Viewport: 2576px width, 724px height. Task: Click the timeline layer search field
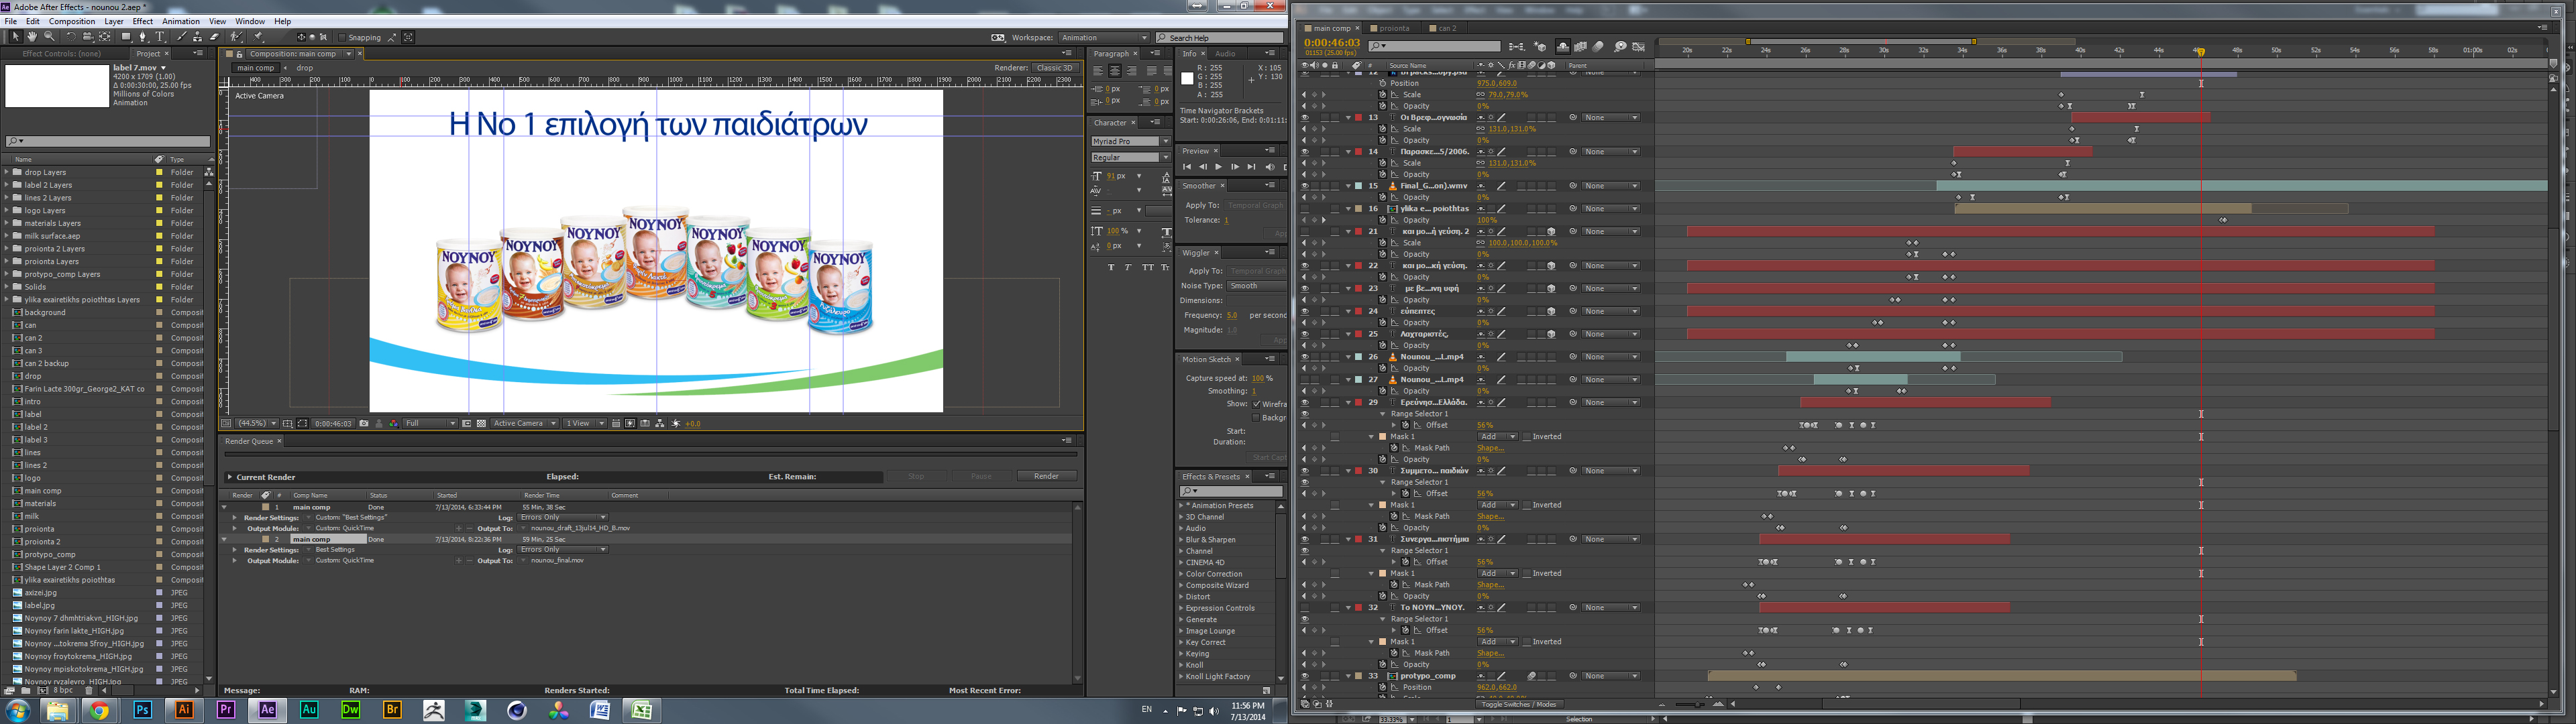click(1435, 46)
